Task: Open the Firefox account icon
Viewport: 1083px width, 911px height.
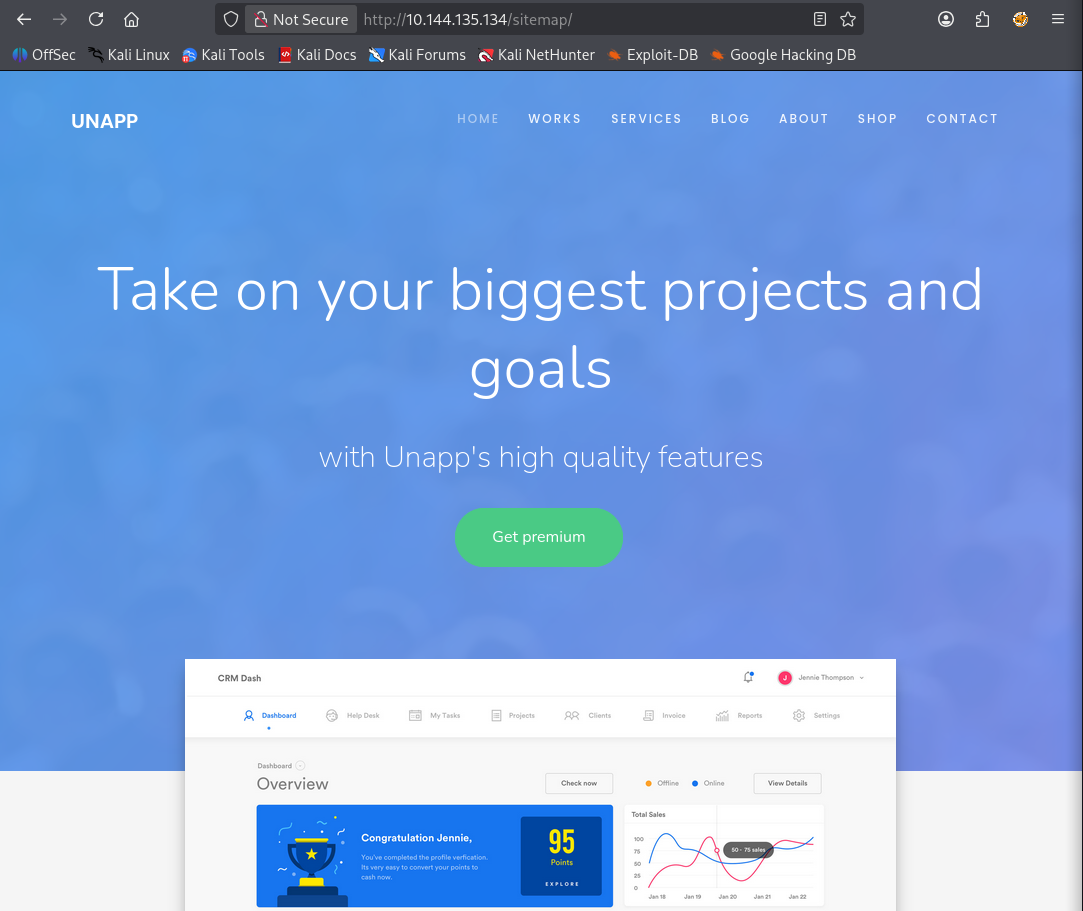Action: tap(946, 19)
